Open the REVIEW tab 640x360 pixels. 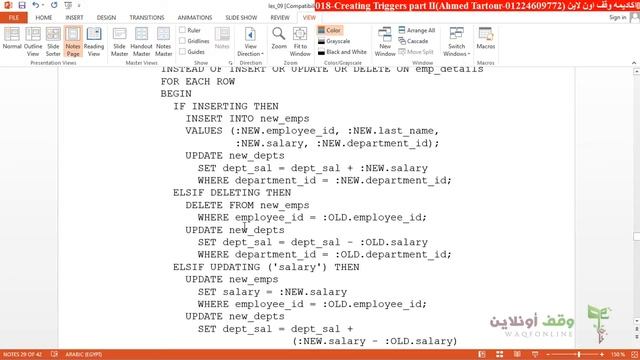280,18
